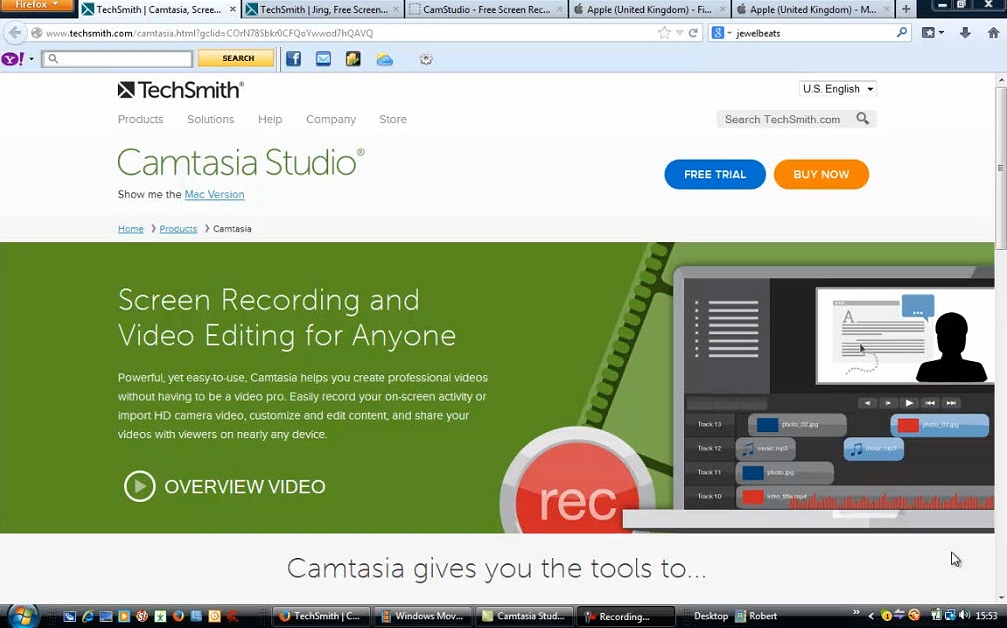Click the Yahoo logo in the toolbar
This screenshot has width=1007, height=628.
point(13,59)
